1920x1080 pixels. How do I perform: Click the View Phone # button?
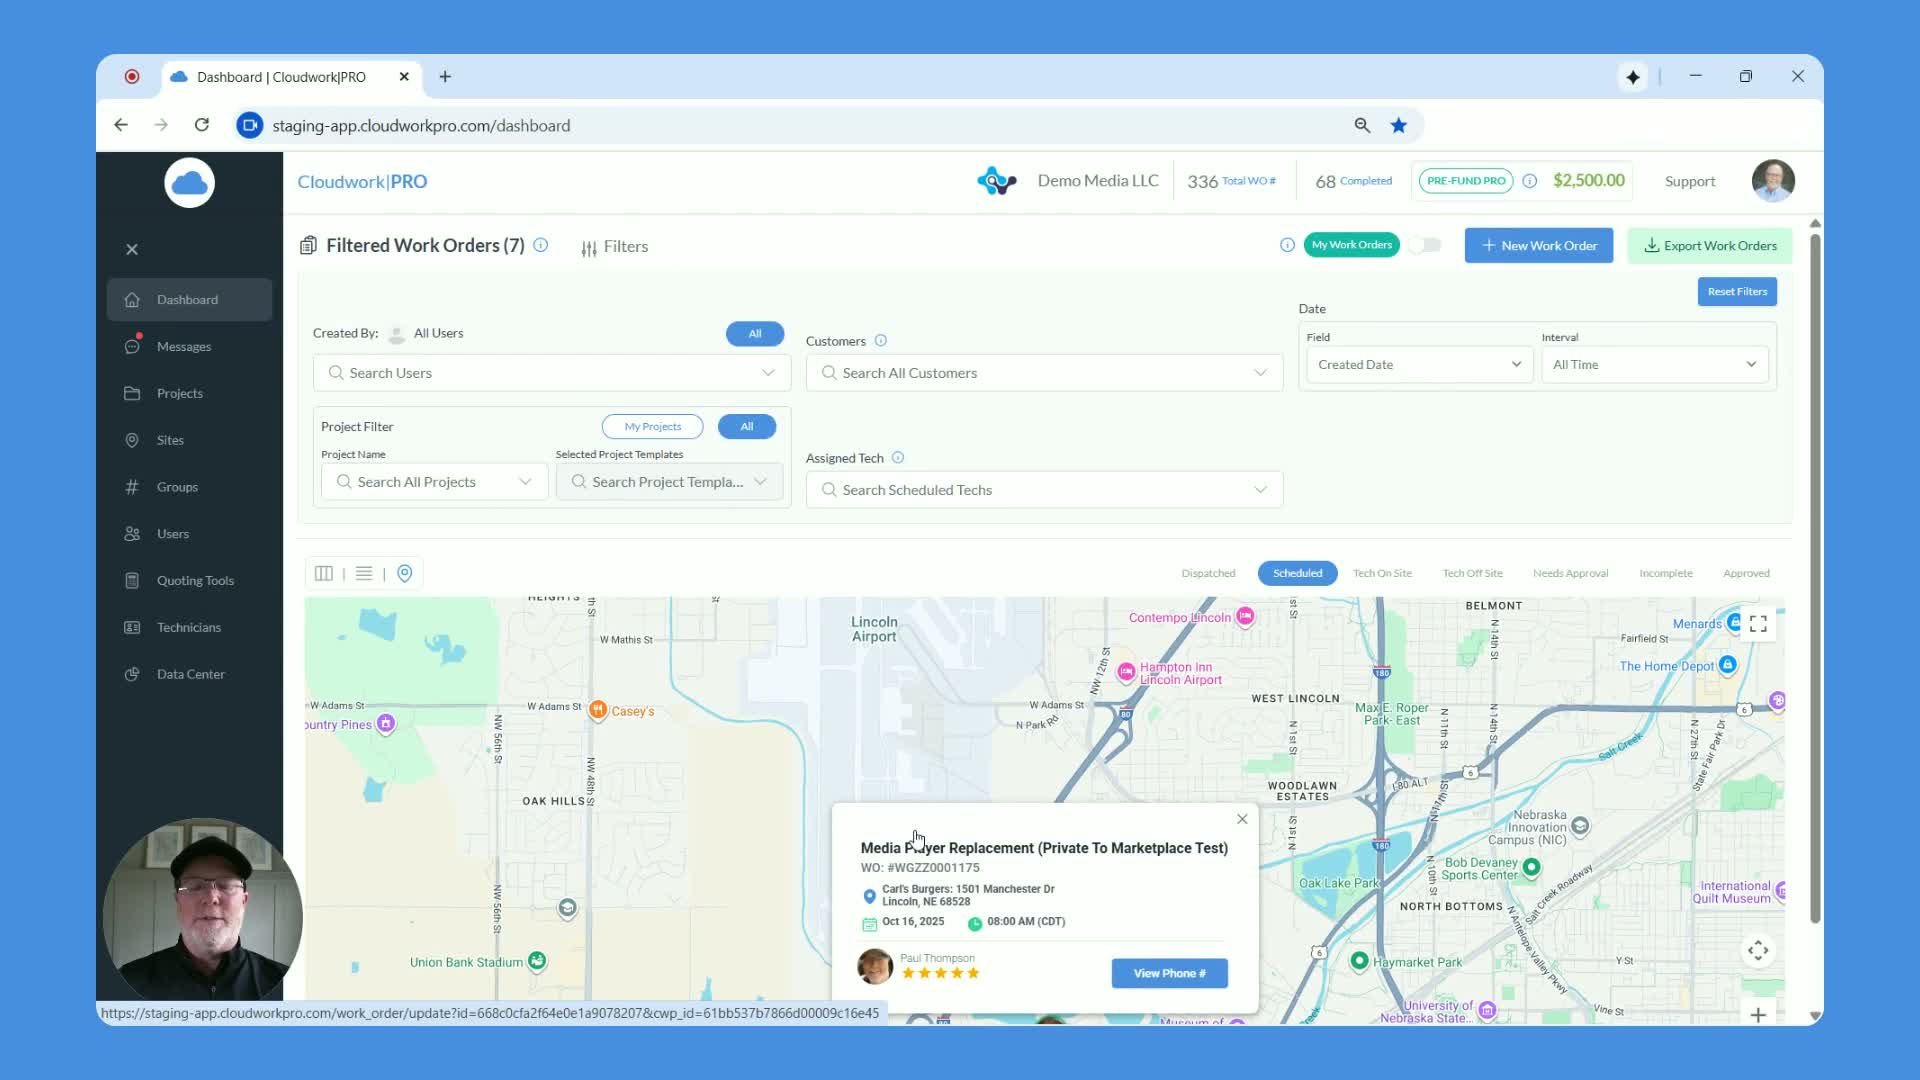(1169, 974)
